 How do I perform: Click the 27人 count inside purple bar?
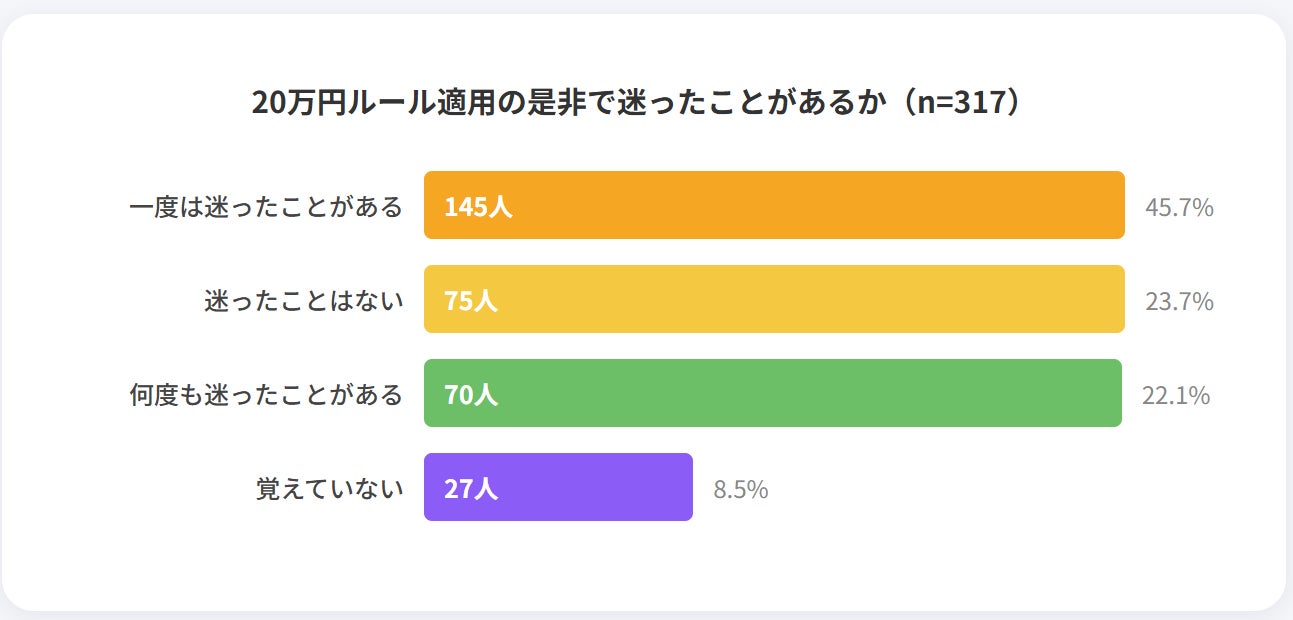coord(470,489)
